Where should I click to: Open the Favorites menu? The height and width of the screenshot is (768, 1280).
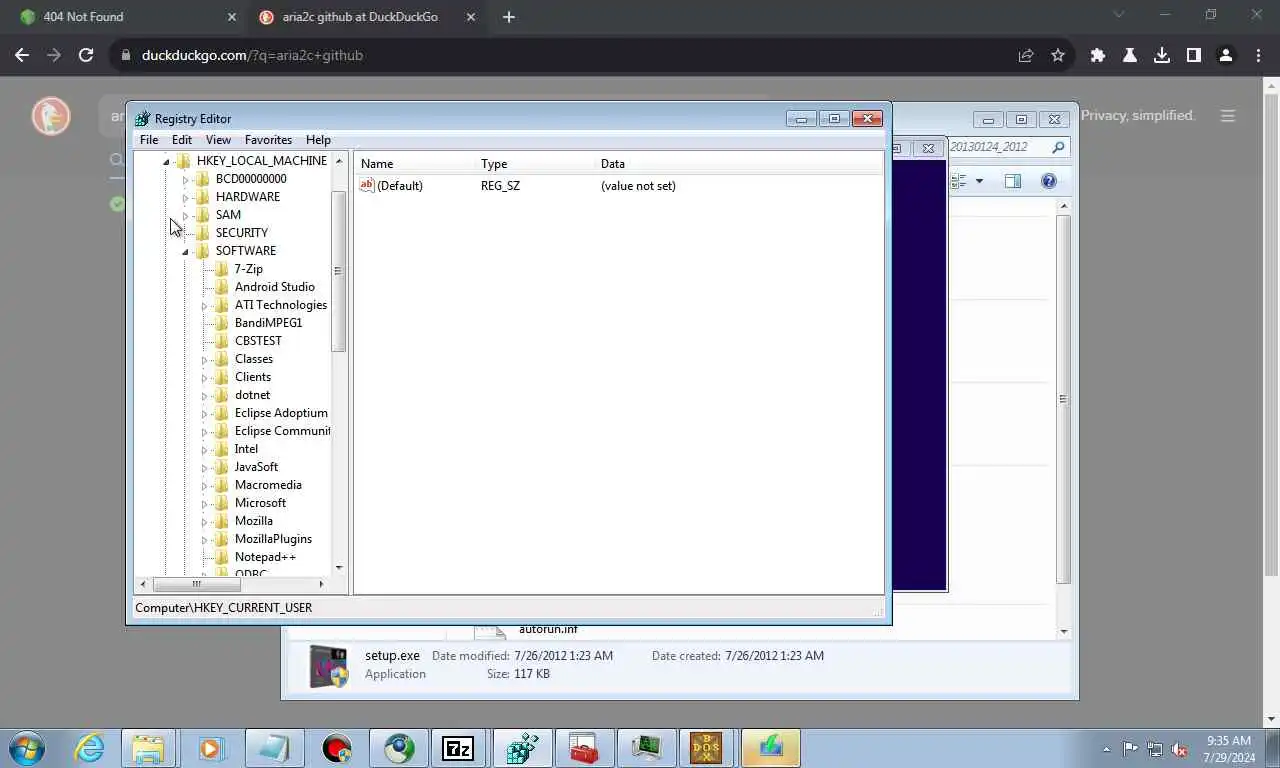(x=269, y=140)
